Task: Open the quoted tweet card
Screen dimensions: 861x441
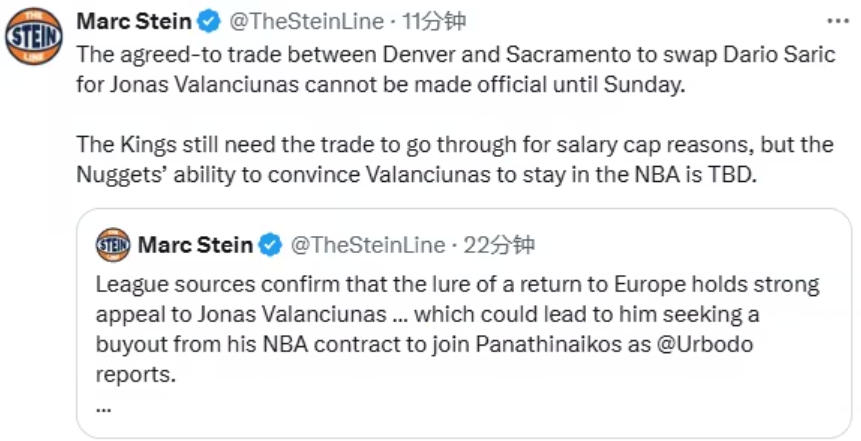Action: (464, 323)
